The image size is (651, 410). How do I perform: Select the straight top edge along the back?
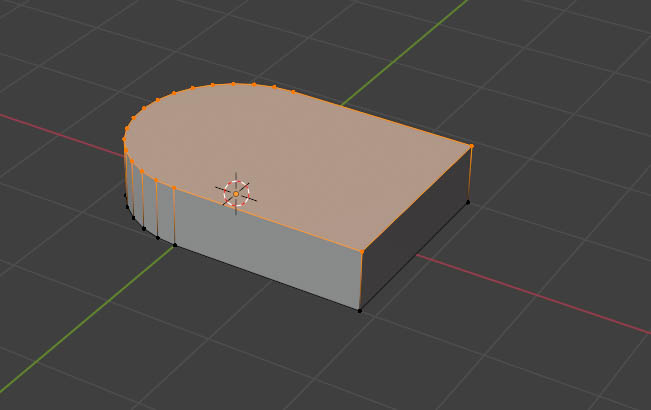point(383,118)
